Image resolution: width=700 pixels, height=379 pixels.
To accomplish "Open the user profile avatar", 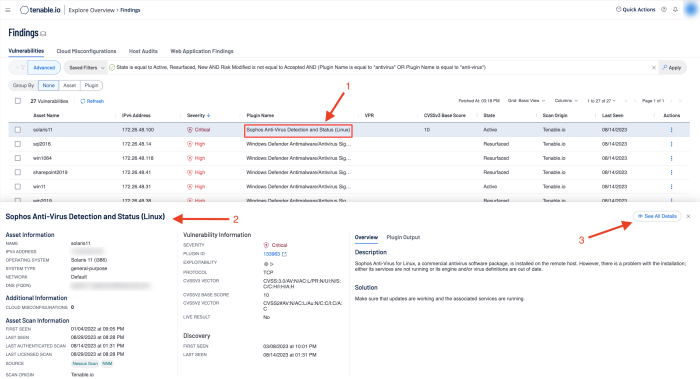I will [691, 9].
